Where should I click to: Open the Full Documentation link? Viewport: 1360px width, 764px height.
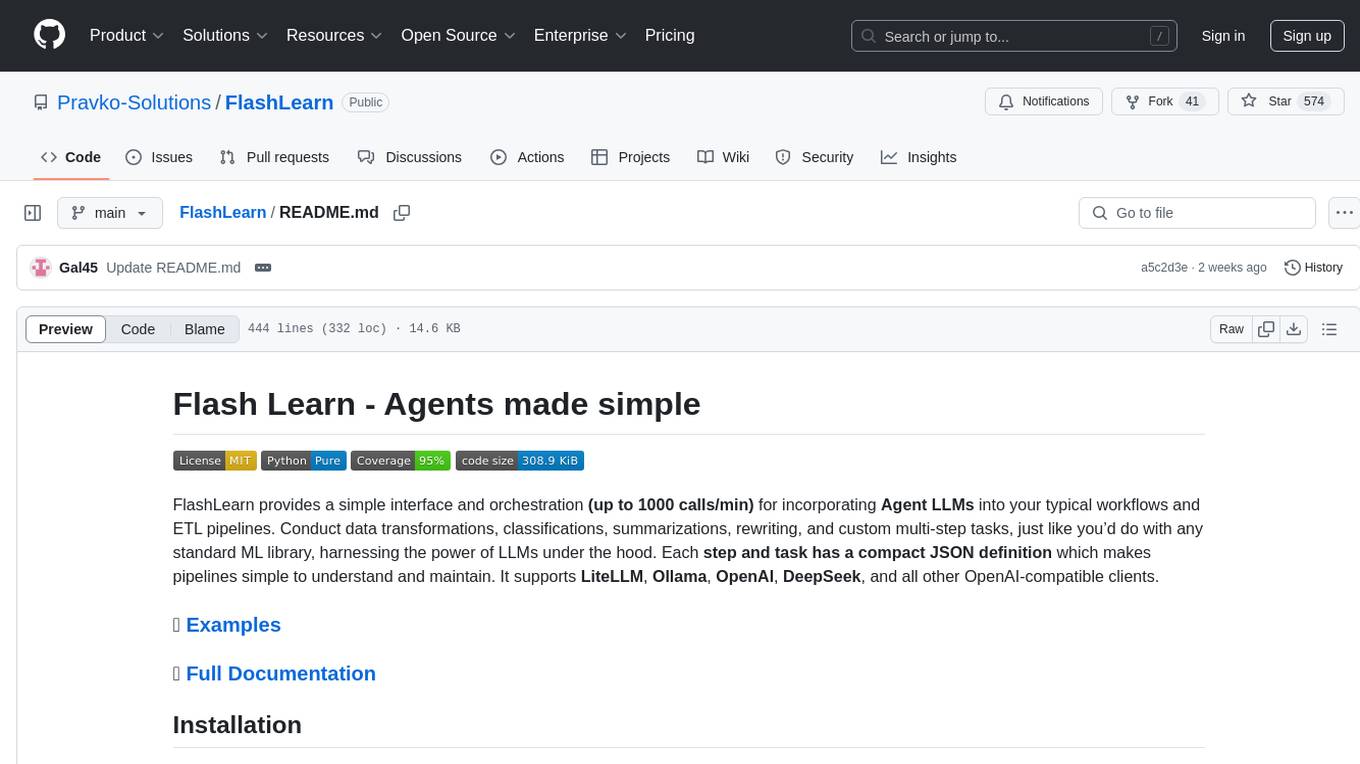pos(281,674)
